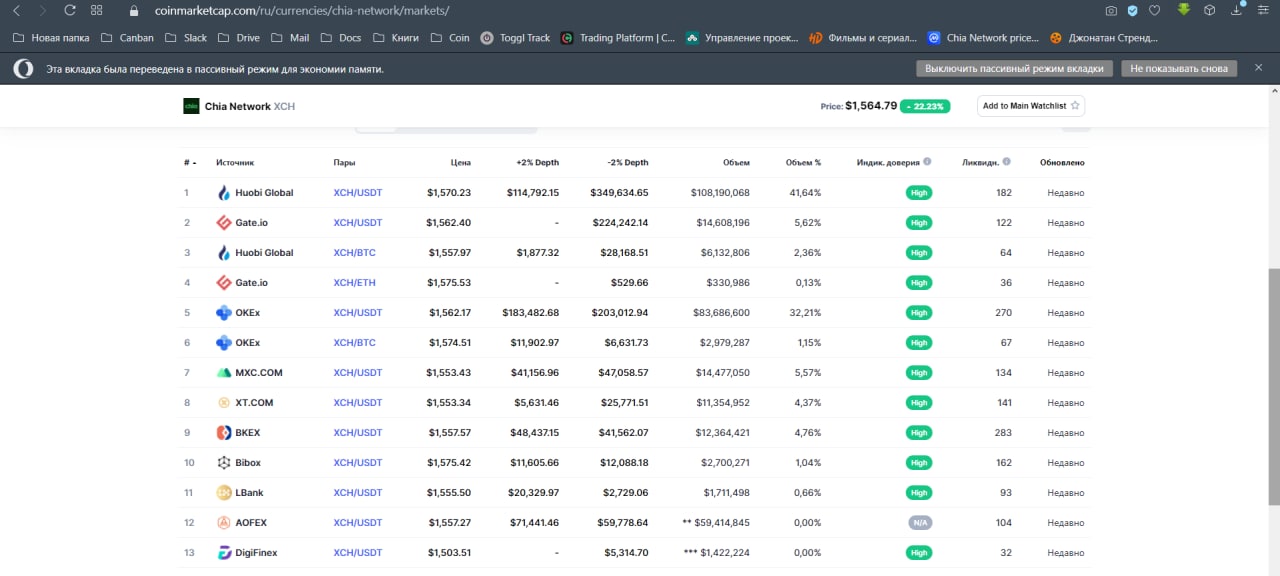Click the $1,503.51 price in DigiFinex row
Screen dimensions: 1280x576
[449, 553]
